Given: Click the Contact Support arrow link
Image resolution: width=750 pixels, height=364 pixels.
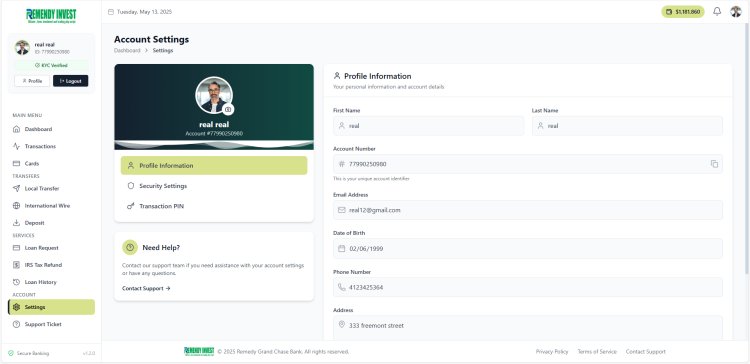Looking at the screenshot, I should pyautogui.click(x=146, y=288).
